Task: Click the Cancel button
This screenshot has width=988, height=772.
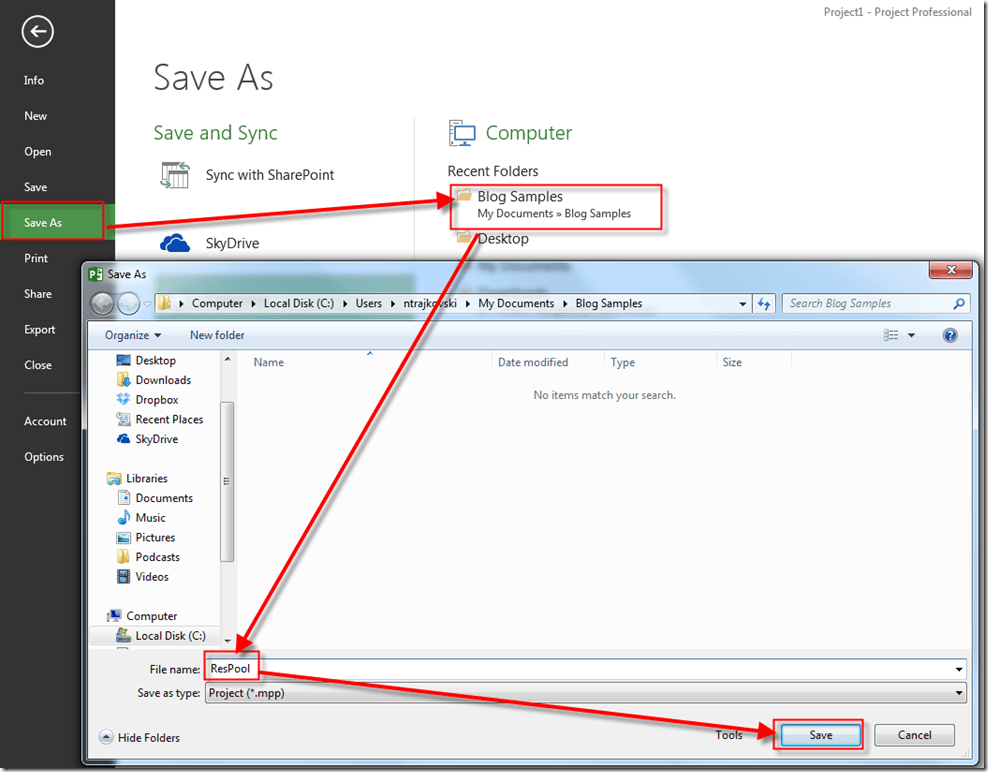Action: coord(914,735)
